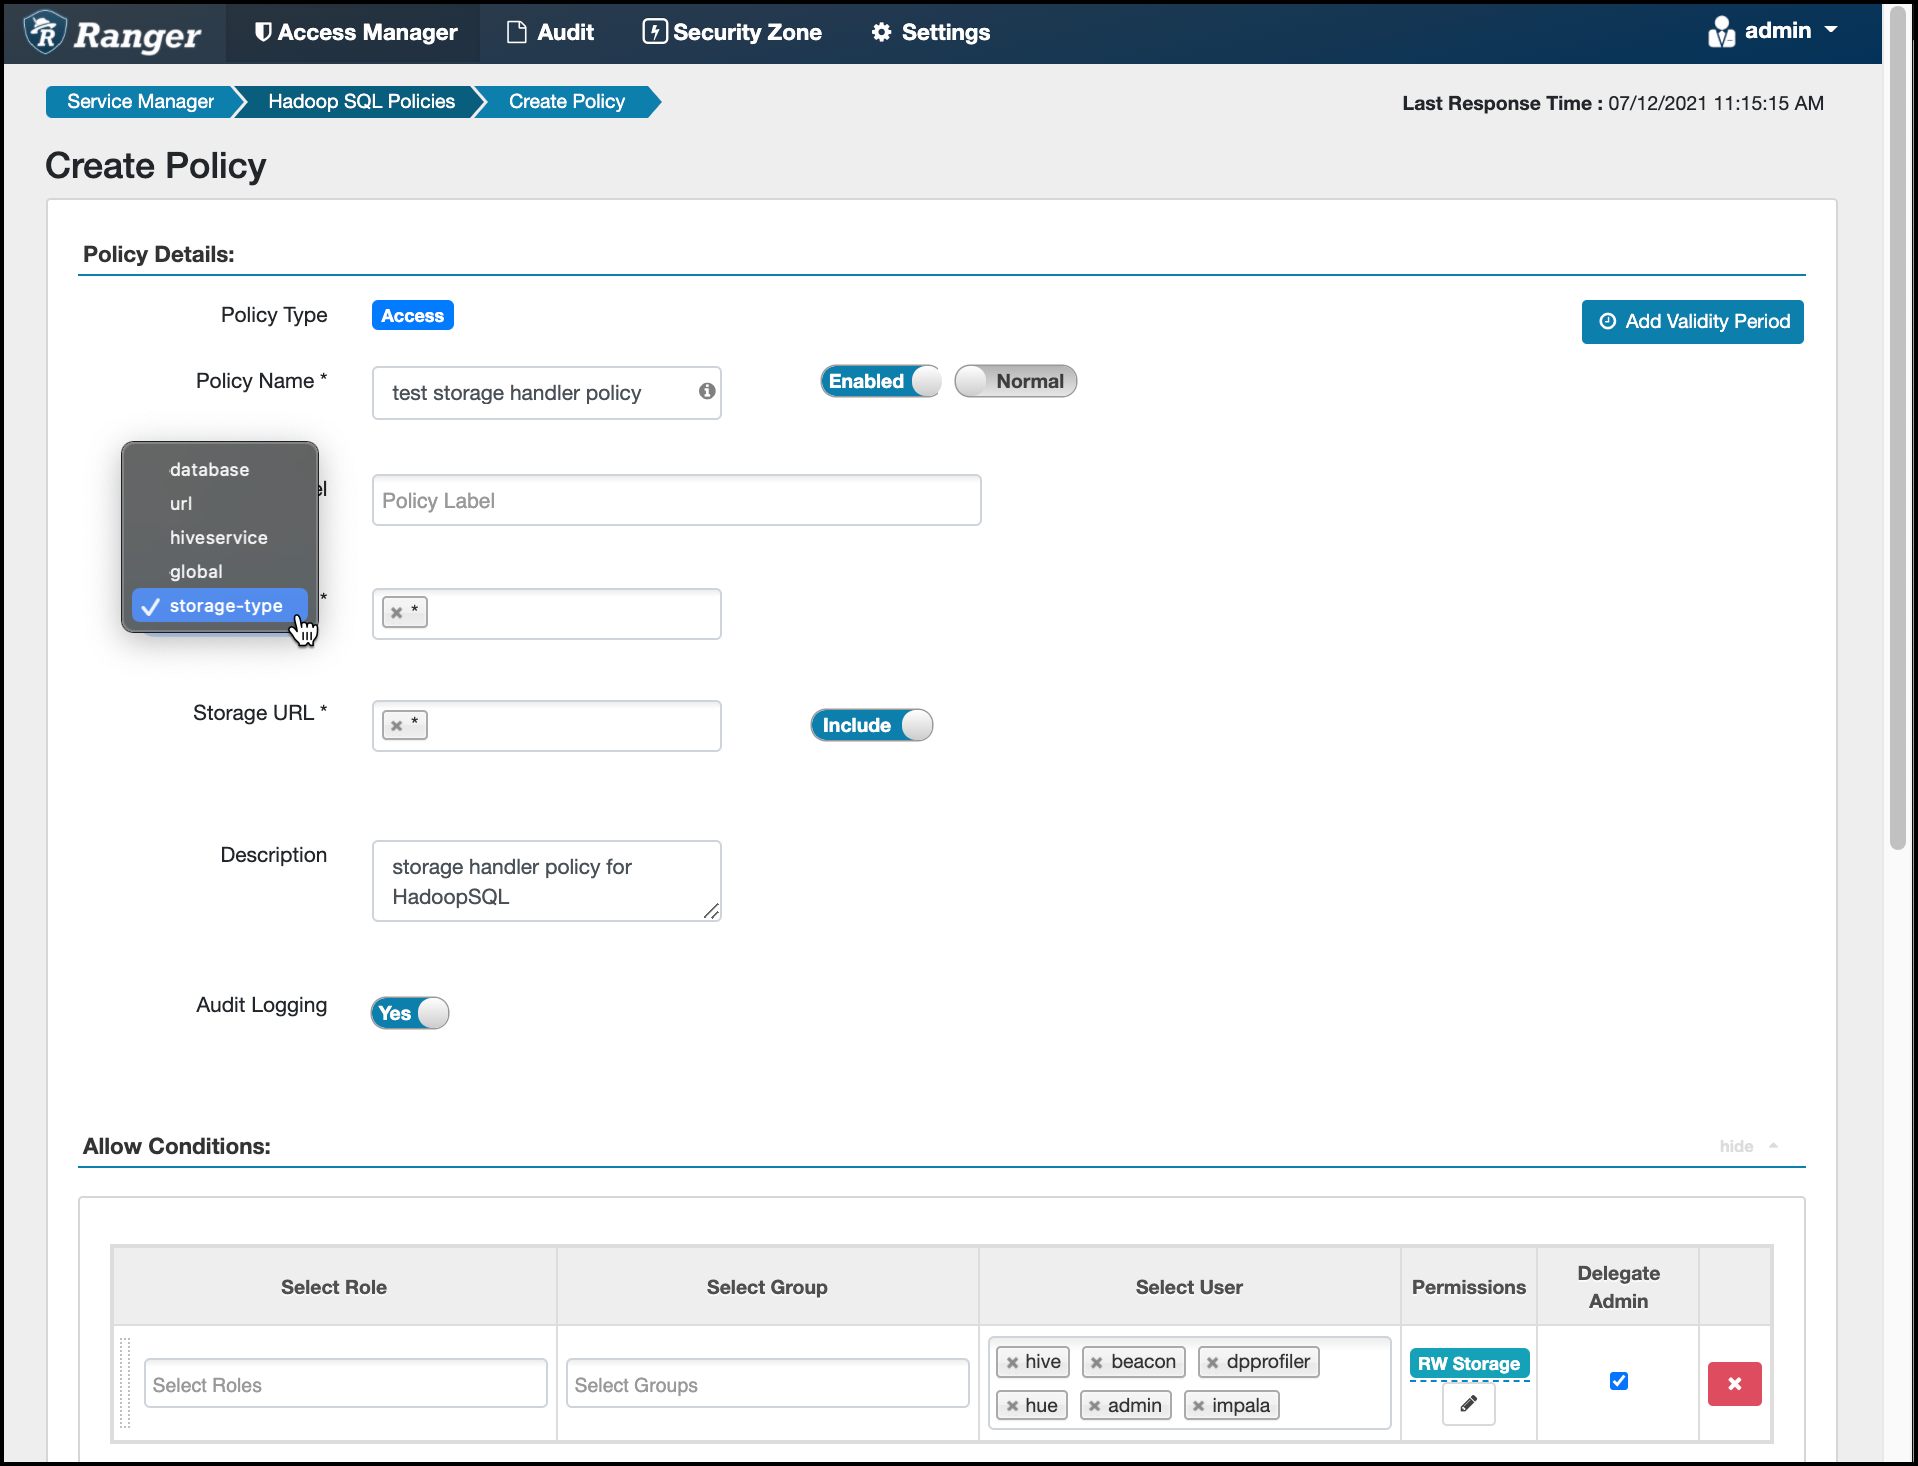
Task: Select database from the resource dropdown
Action: point(209,469)
